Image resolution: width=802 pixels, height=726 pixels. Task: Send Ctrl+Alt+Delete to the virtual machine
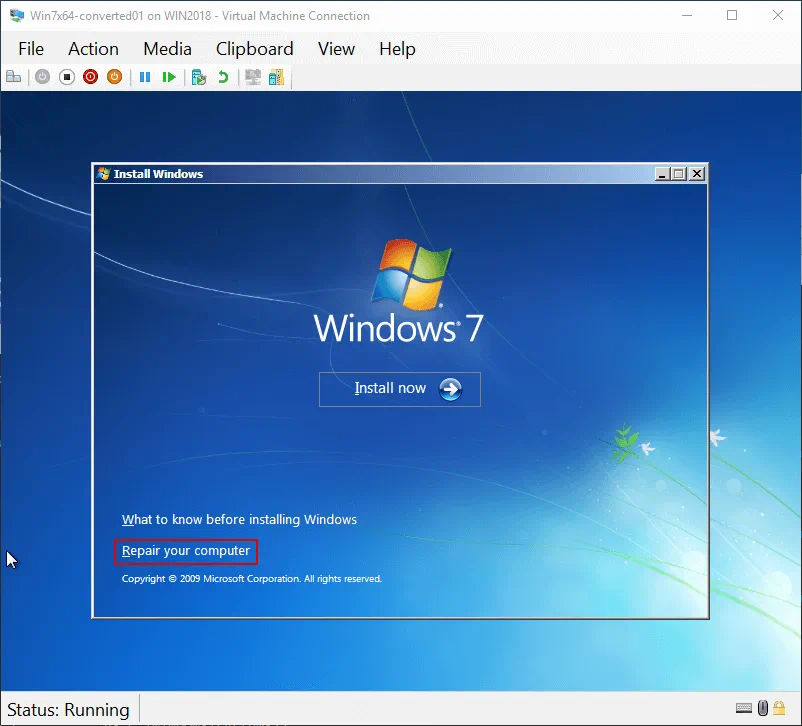click(14, 77)
